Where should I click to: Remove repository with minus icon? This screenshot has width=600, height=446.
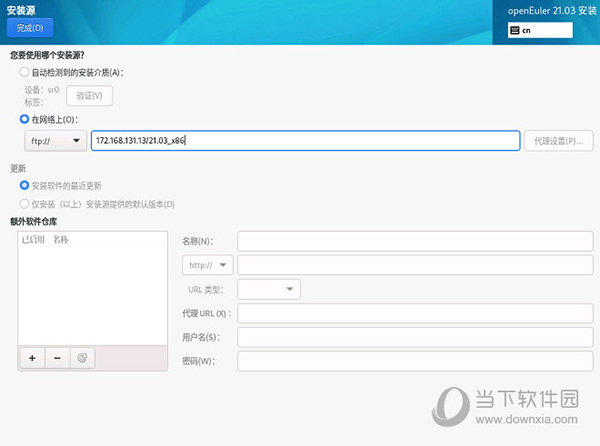[57, 358]
